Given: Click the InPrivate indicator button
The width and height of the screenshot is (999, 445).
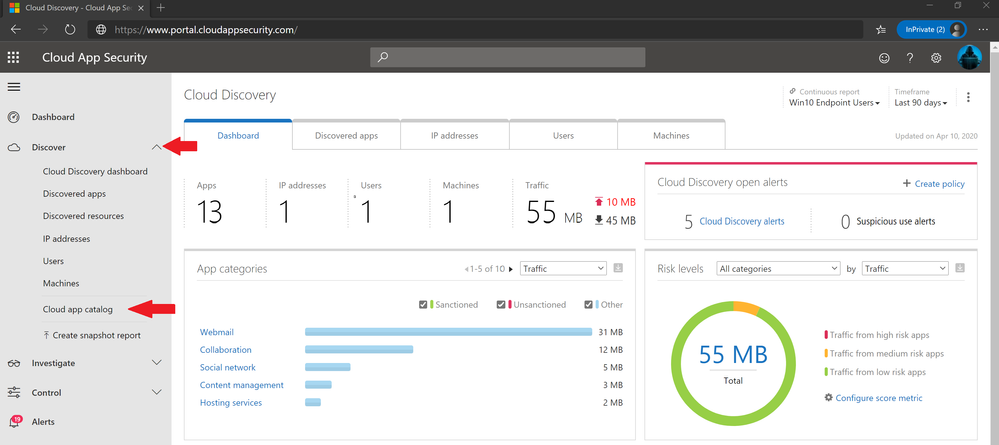Looking at the screenshot, I should coord(931,29).
